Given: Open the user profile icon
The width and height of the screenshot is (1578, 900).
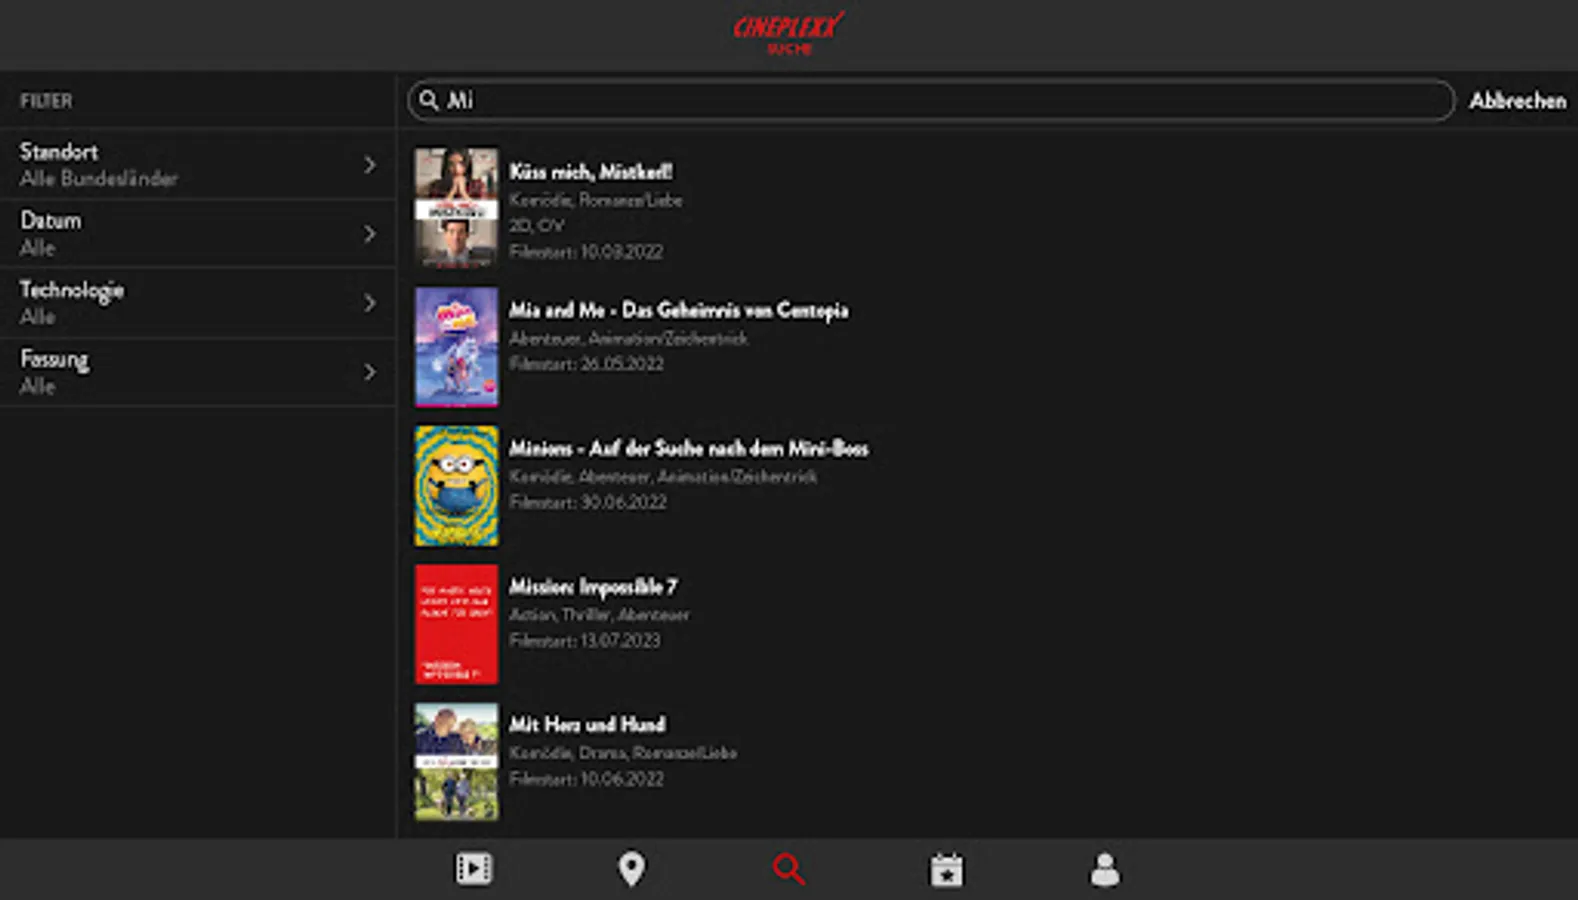Looking at the screenshot, I should [1105, 870].
